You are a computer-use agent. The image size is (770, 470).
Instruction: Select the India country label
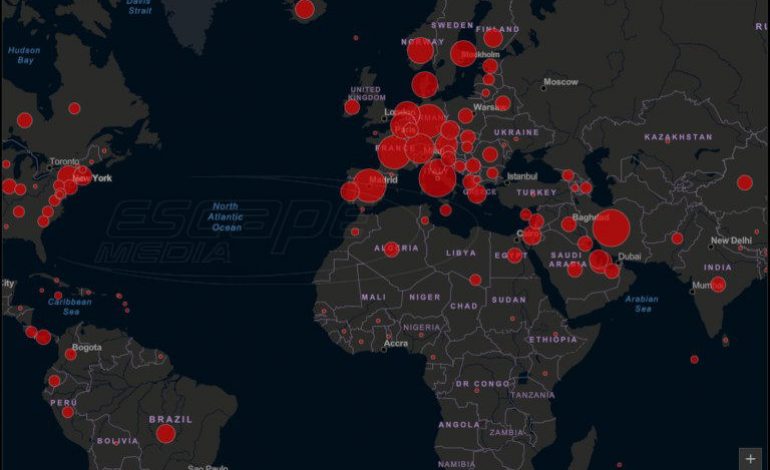[718, 268]
